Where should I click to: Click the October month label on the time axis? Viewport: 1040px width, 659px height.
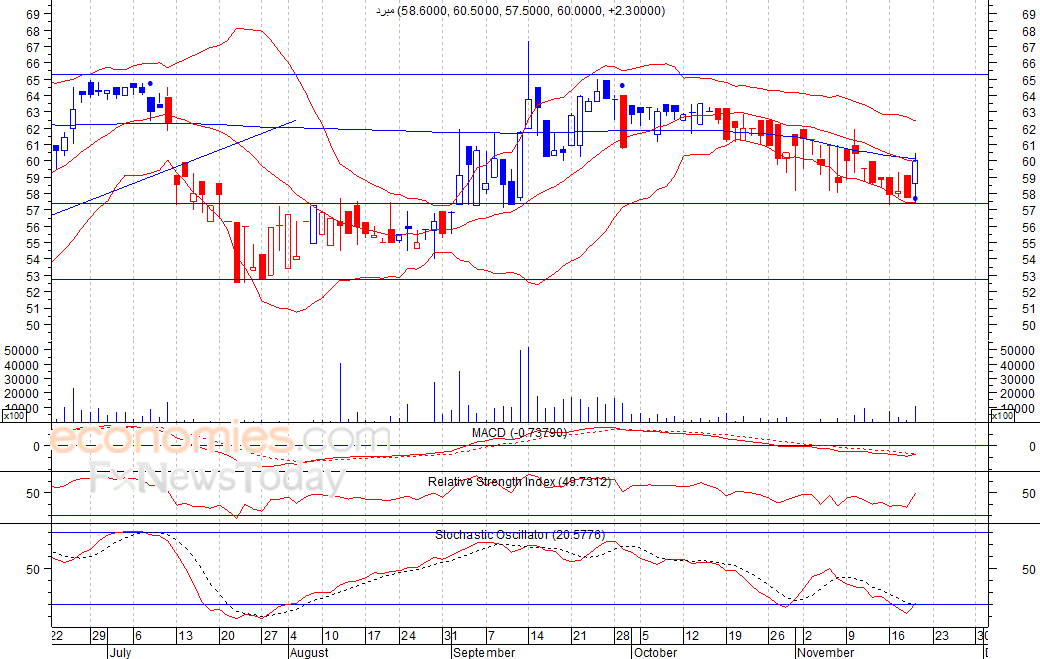(655, 652)
